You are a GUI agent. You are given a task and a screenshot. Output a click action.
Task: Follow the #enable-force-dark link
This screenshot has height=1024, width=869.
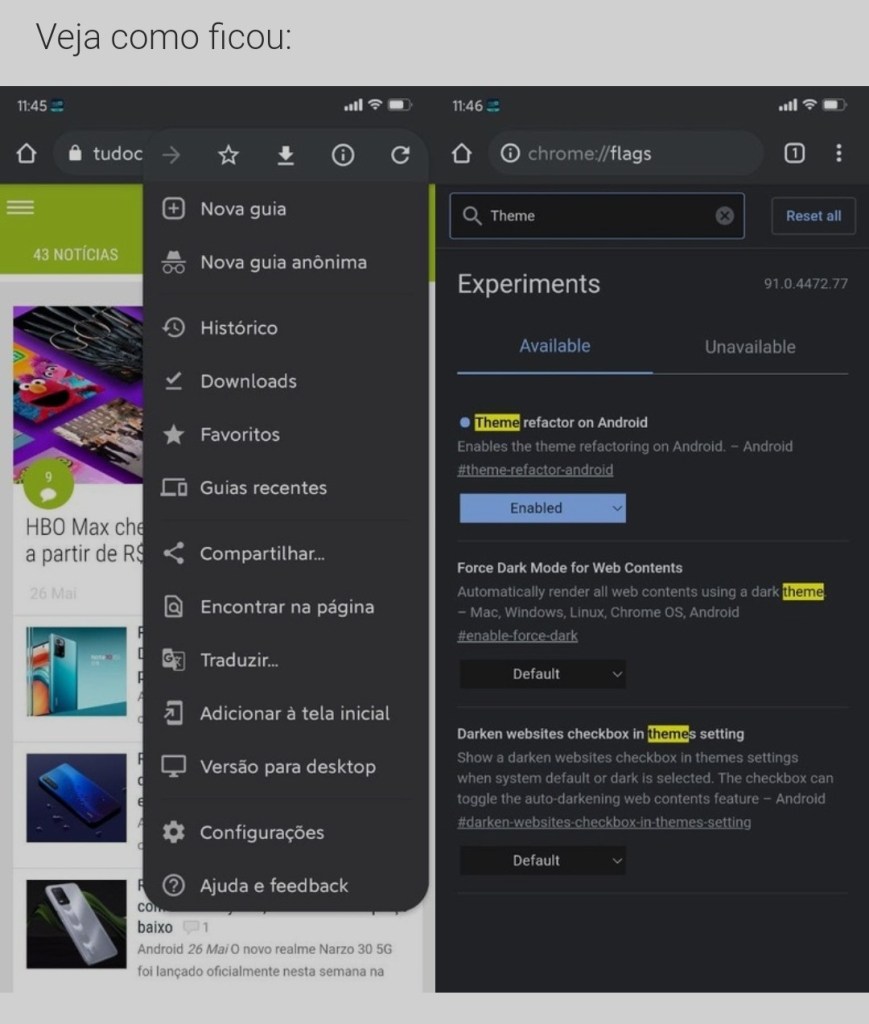[517, 636]
